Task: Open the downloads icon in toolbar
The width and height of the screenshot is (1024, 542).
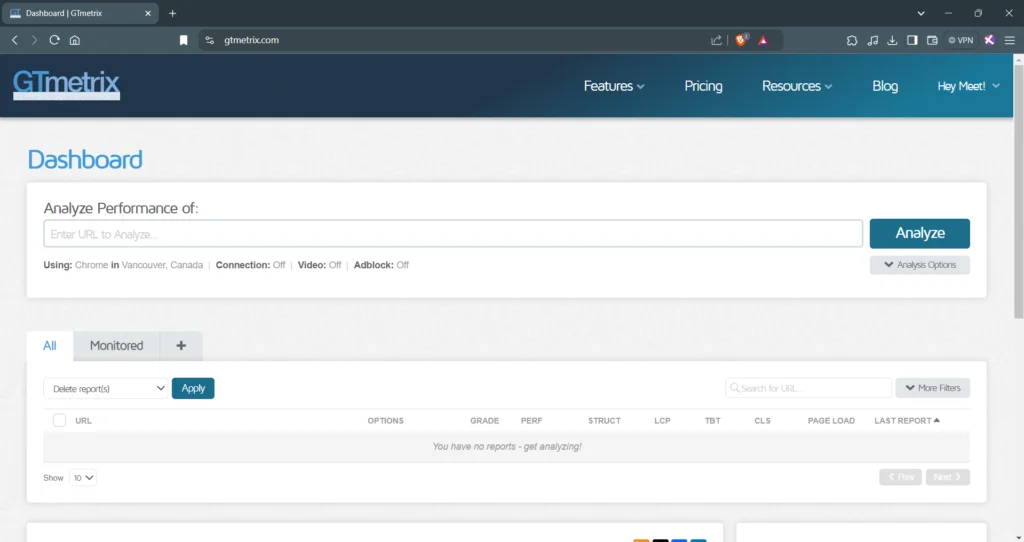Action: pyautogui.click(x=892, y=40)
